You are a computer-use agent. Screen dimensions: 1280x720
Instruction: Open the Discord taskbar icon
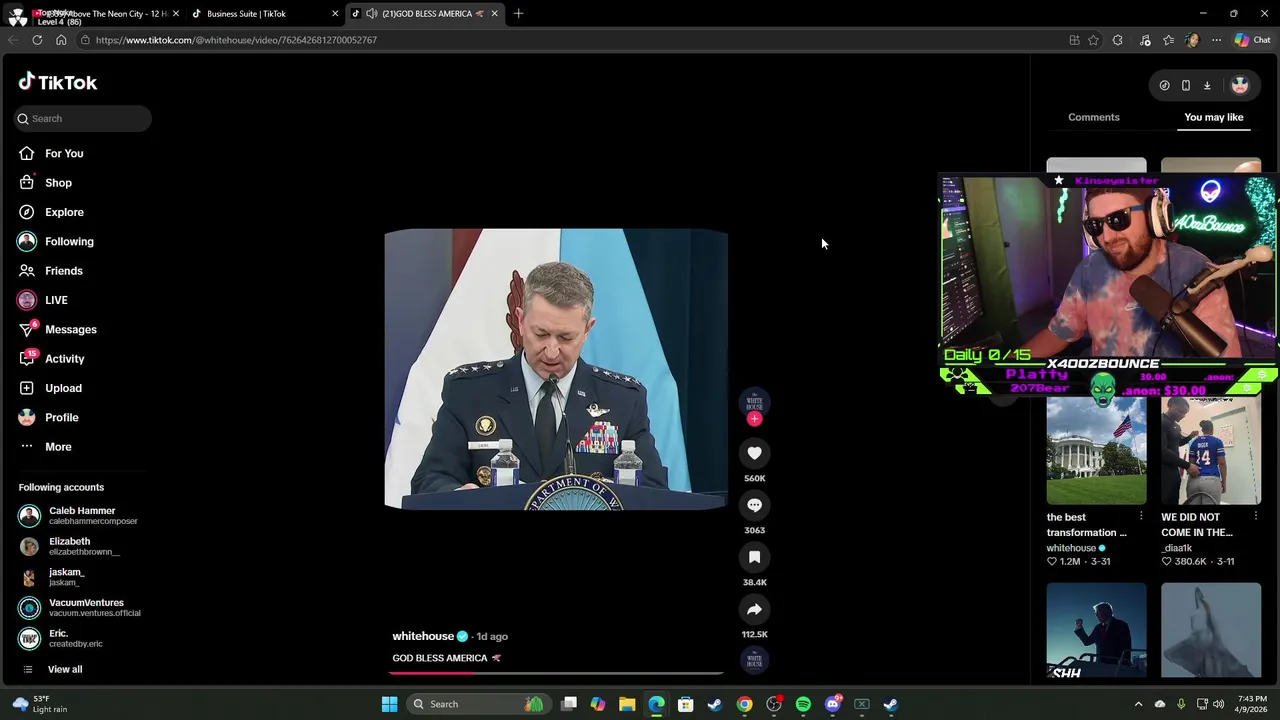pos(832,704)
